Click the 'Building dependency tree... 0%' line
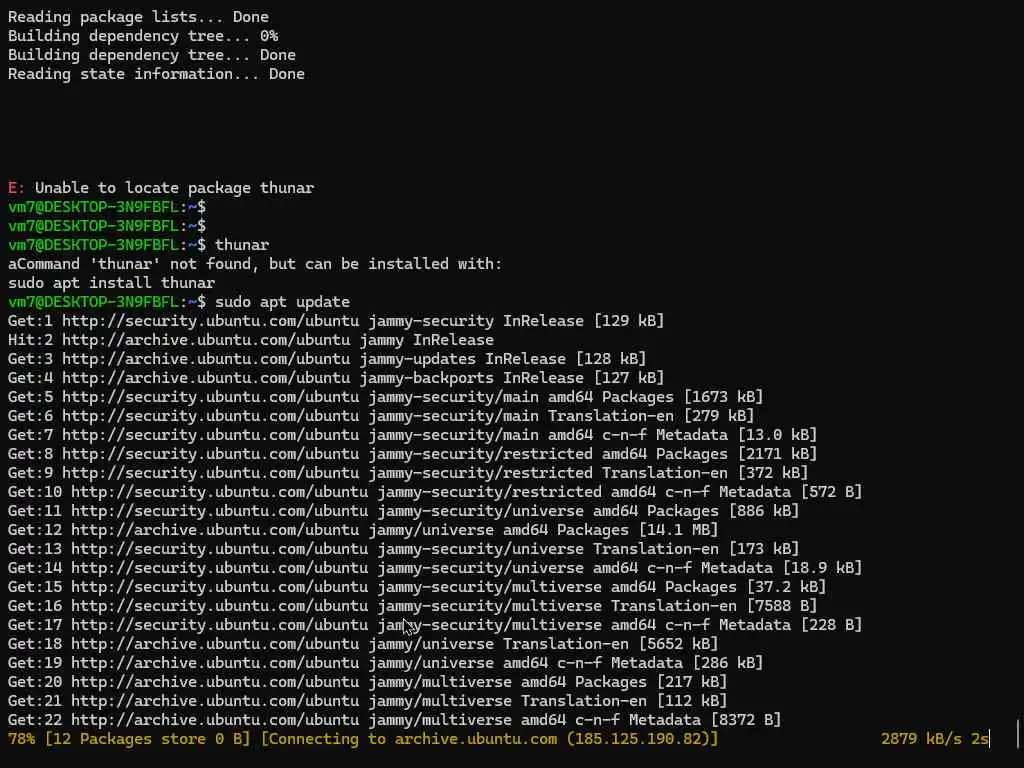 tap(142, 36)
